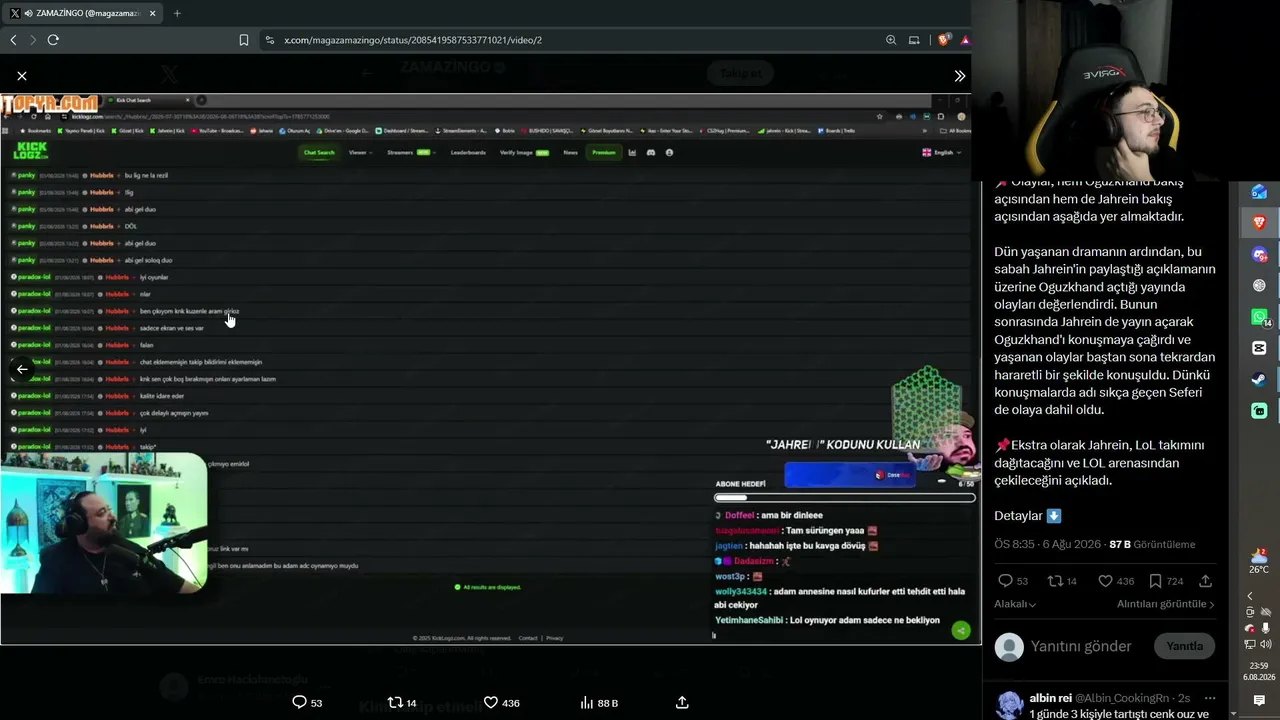The height and width of the screenshot is (720, 1280).
Task: Bookmark the post, icon showing 724
Action: click(1155, 581)
